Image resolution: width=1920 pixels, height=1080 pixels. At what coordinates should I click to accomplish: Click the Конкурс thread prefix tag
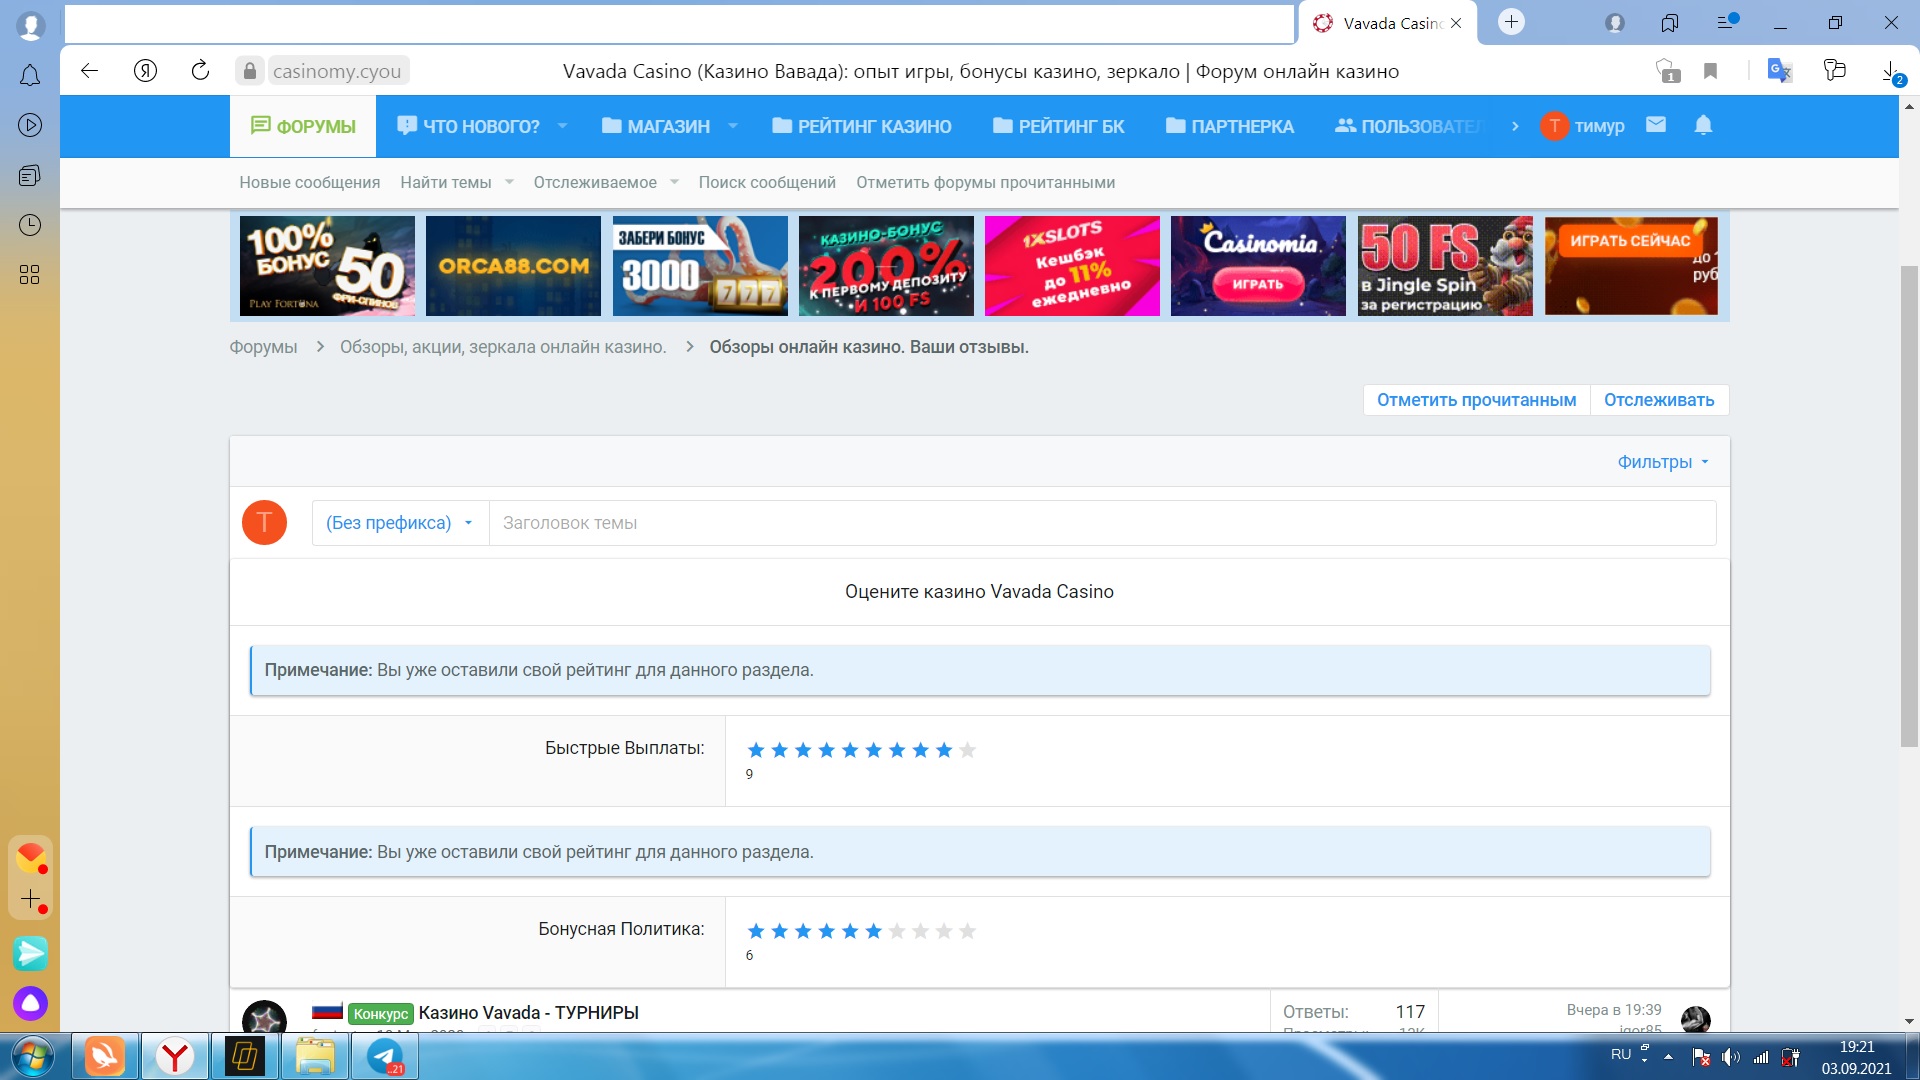pyautogui.click(x=380, y=1014)
